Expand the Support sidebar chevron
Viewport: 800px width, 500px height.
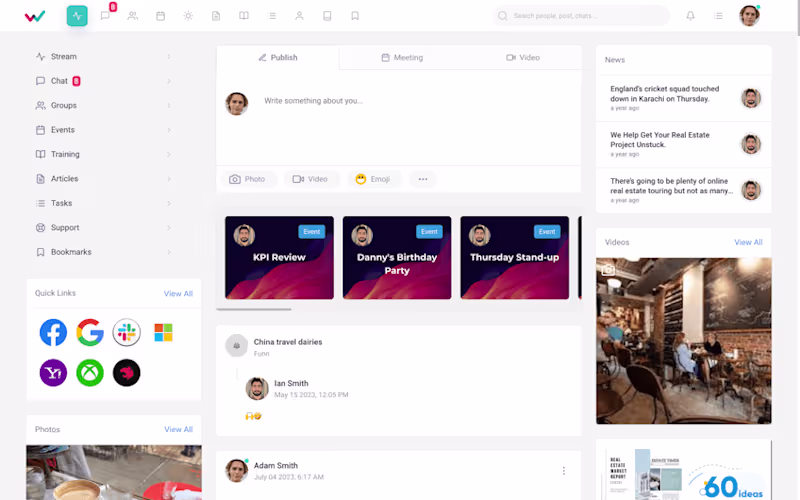tap(169, 228)
